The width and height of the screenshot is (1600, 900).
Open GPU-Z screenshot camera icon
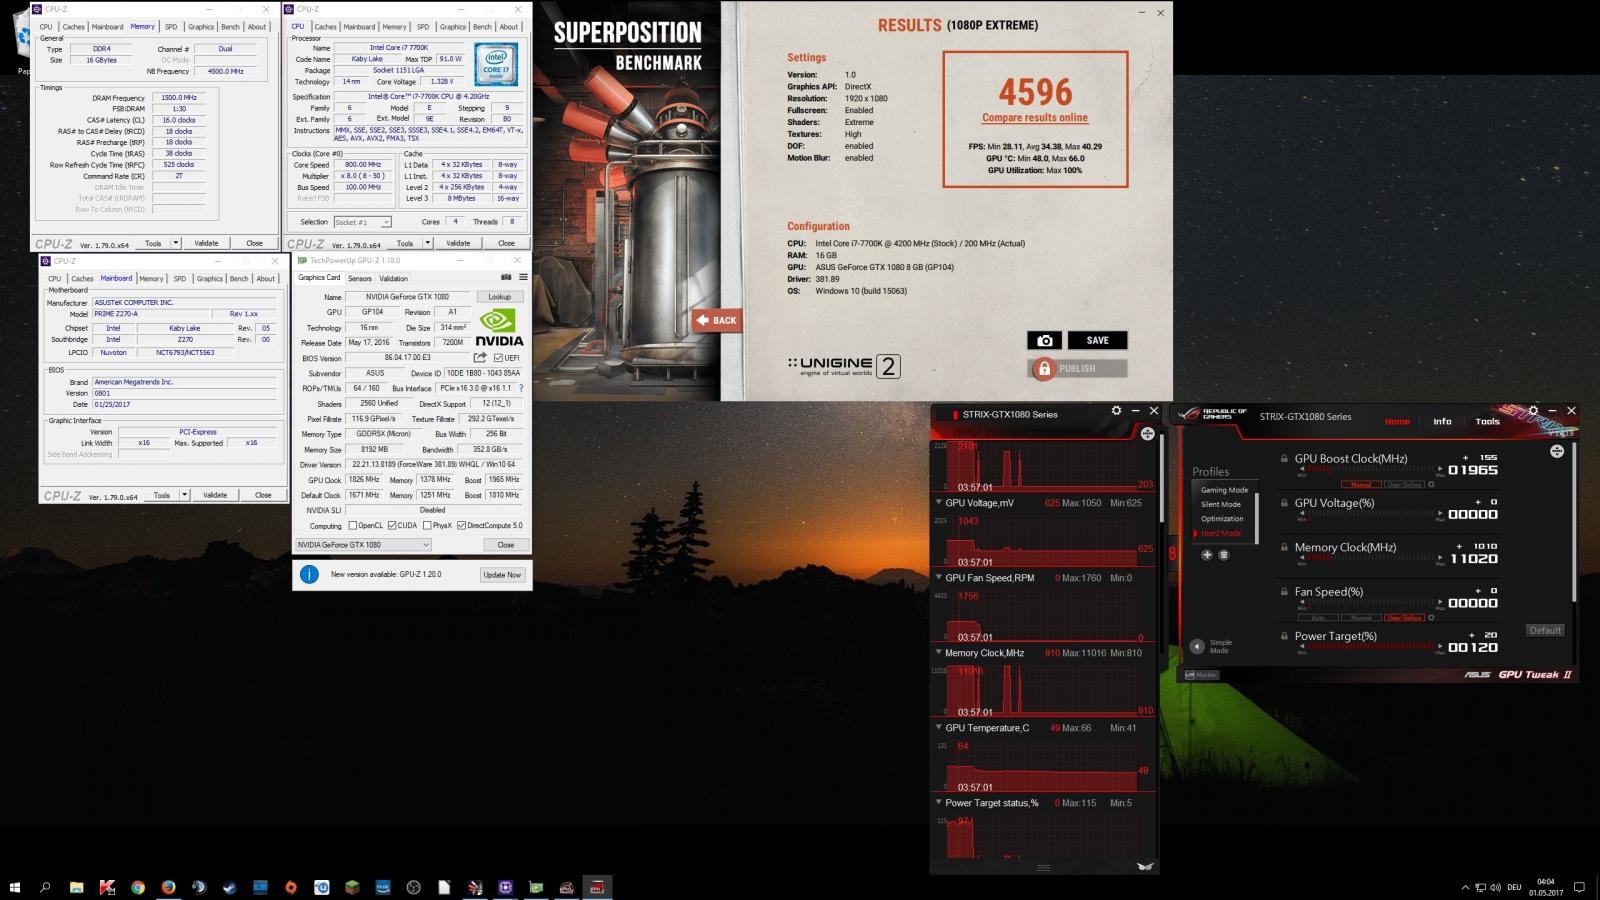[x=506, y=277]
